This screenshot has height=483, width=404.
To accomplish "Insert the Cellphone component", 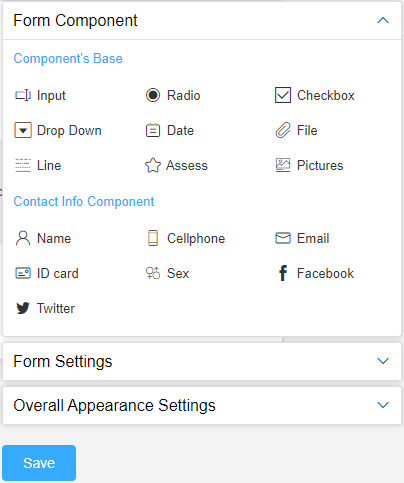I will click(x=185, y=238).
